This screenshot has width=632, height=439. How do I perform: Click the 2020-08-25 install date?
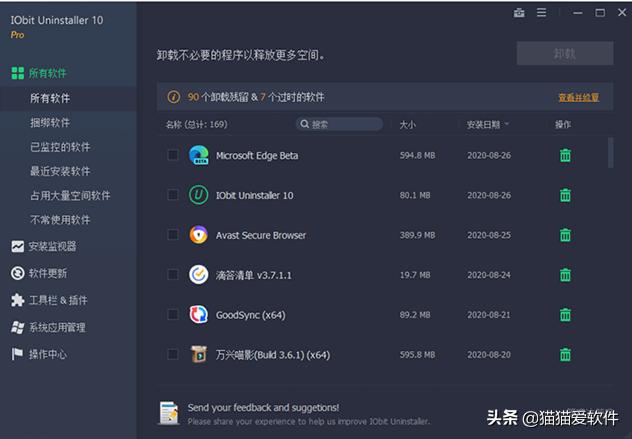489,235
